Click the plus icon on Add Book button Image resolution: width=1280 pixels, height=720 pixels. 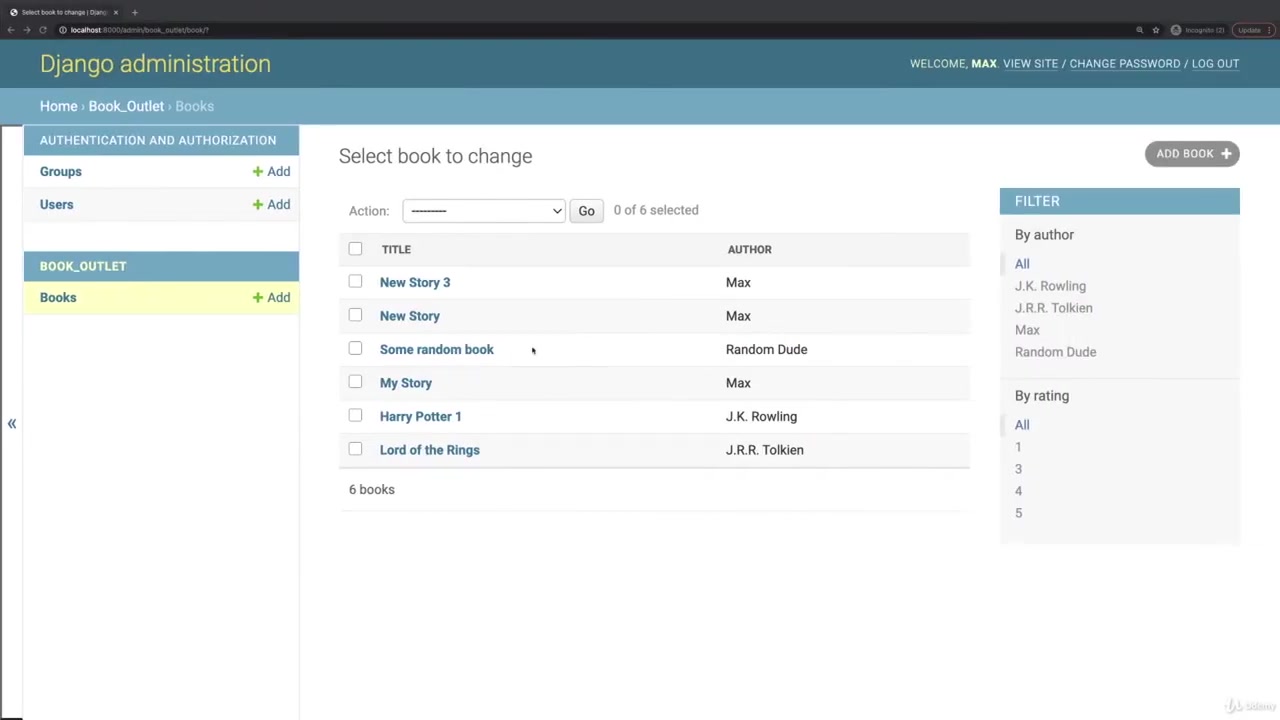pyautogui.click(x=1226, y=154)
